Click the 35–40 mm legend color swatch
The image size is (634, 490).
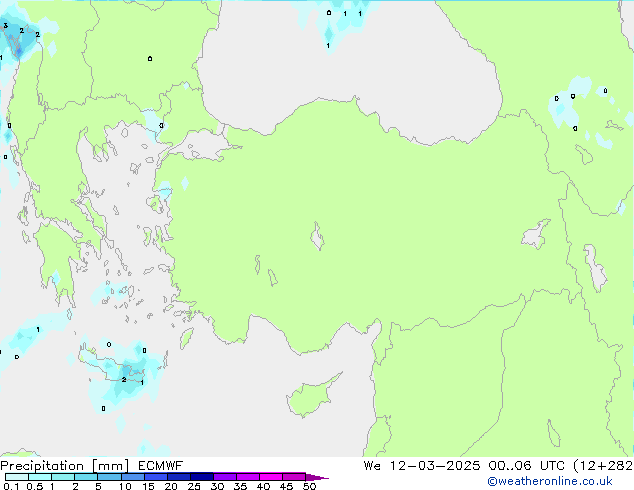coord(248,477)
